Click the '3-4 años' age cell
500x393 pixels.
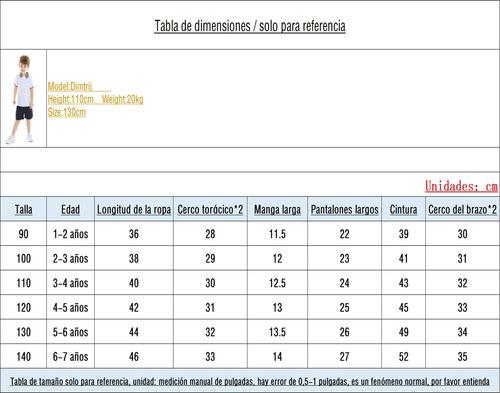tap(70, 283)
